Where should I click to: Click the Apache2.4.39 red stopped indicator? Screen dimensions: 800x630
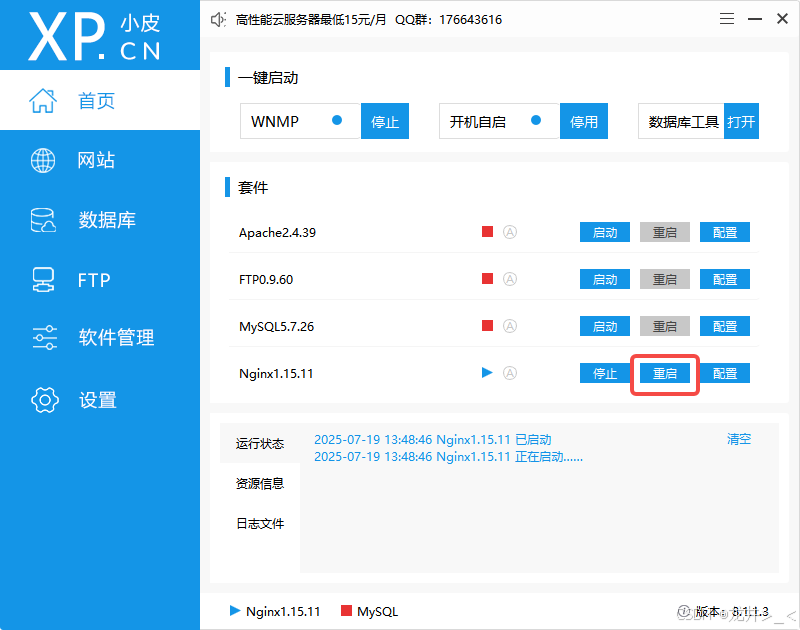pyautogui.click(x=487, y=232)
